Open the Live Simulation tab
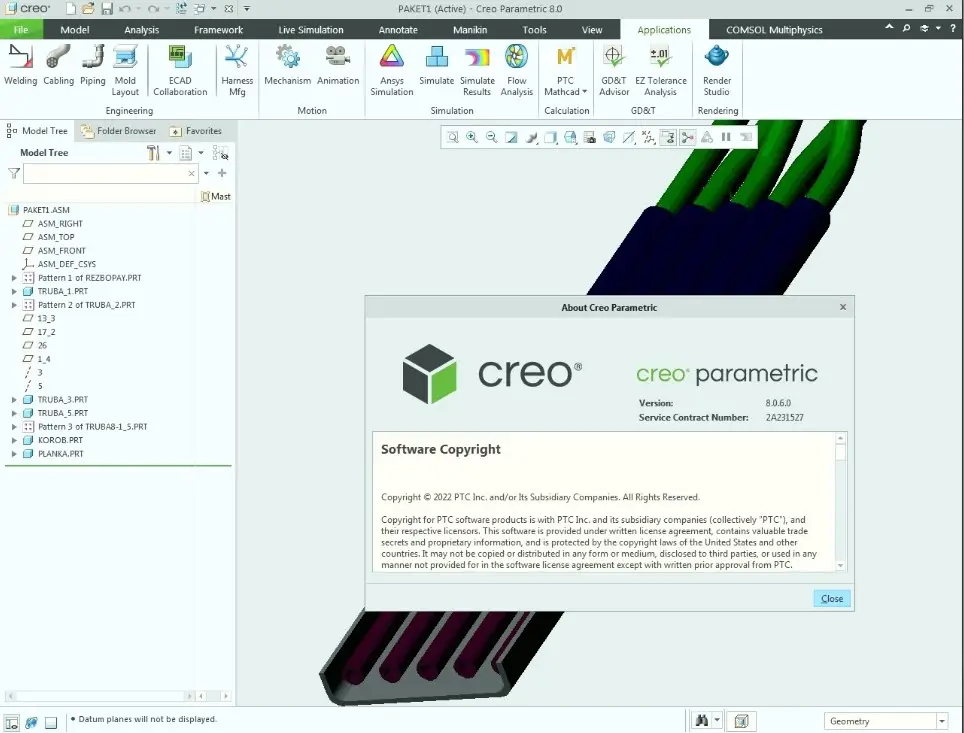The height and width of the screenshot is (733, 964). coord(310,30)
